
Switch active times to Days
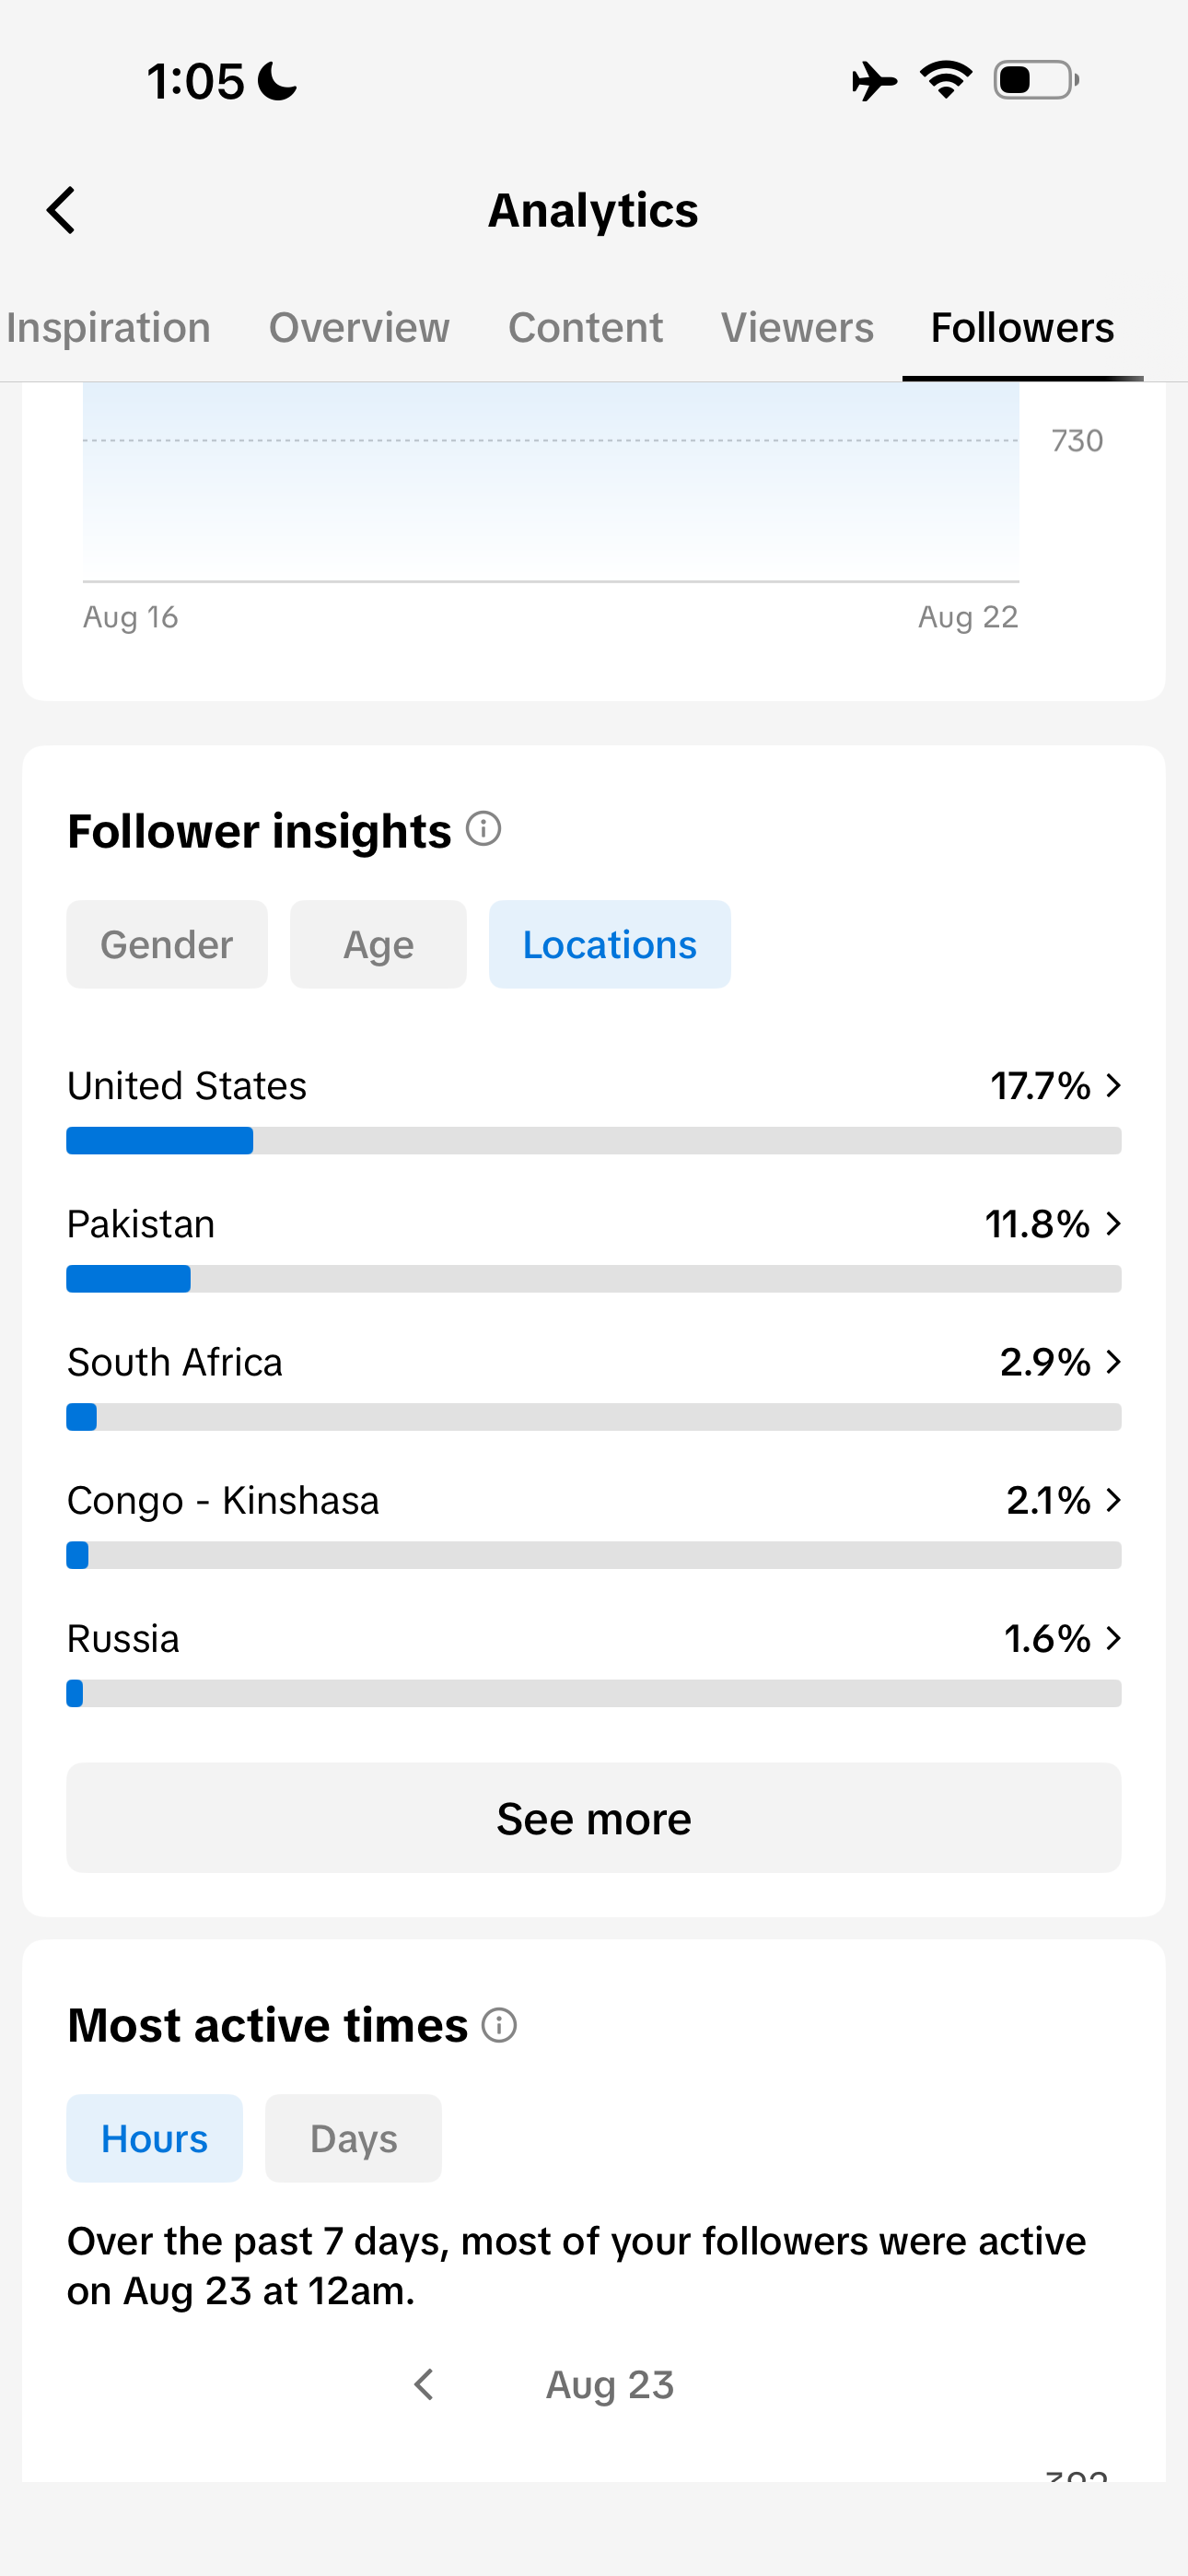click(353, 2138)
